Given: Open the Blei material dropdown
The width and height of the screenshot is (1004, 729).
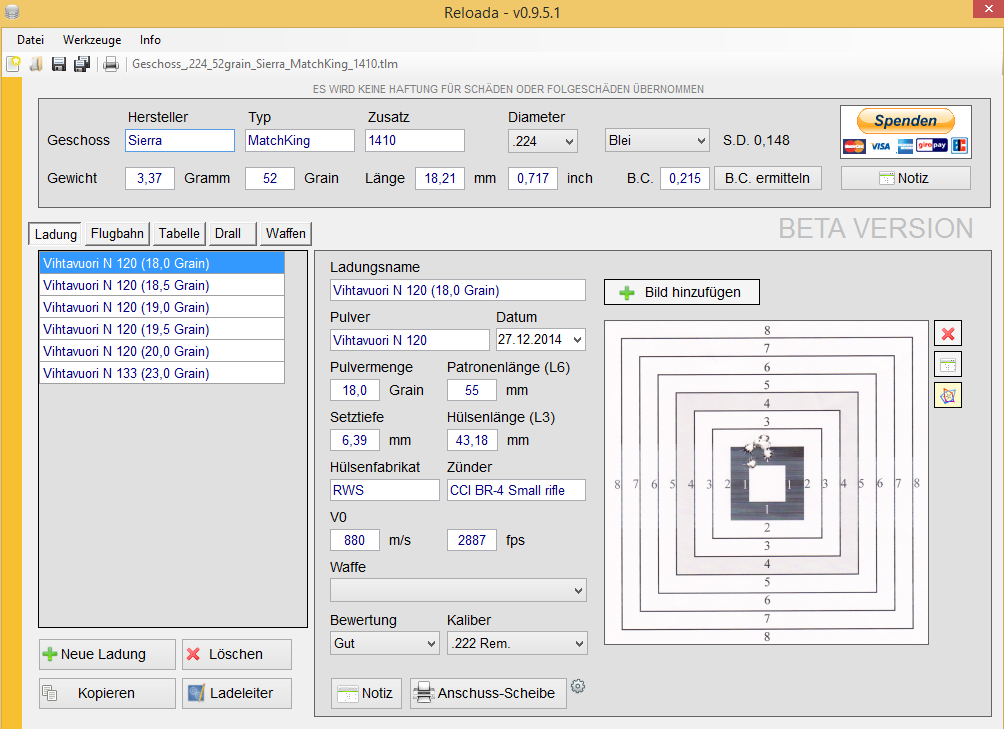Looking at the screenshot, I should pyautogui.click(x=658, y=140).
